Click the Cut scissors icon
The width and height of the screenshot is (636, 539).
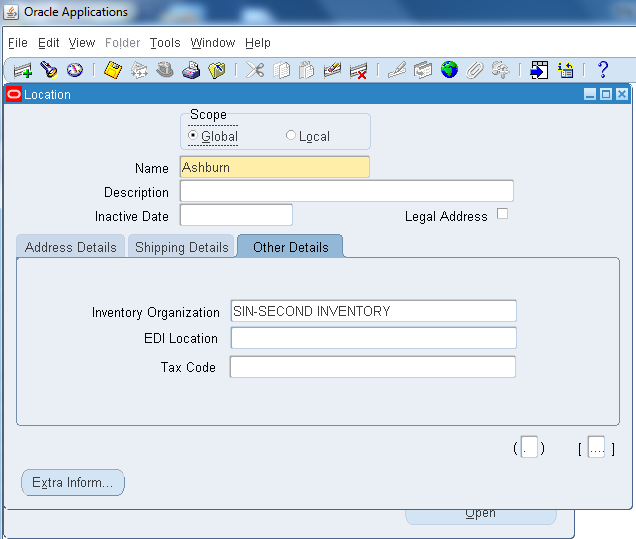[255, 70]
